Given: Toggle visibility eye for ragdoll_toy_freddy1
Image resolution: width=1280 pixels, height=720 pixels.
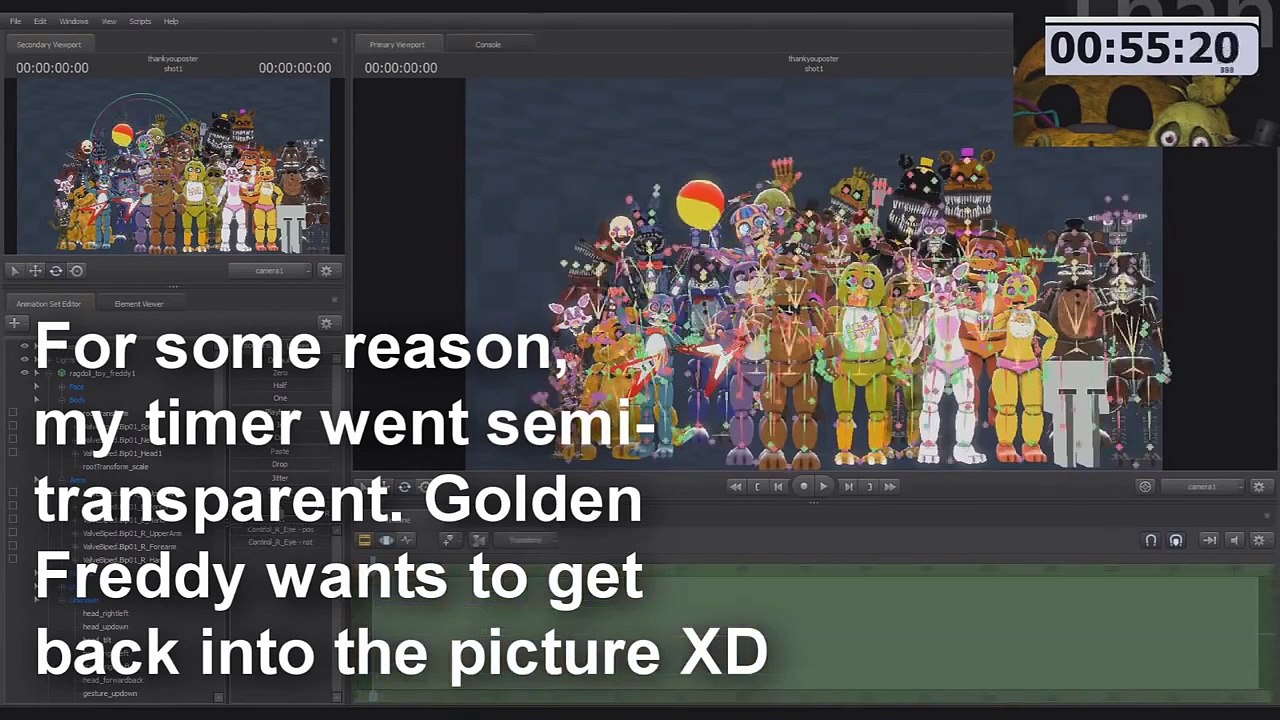Looking at the screenshot, I should pos(25,373).
